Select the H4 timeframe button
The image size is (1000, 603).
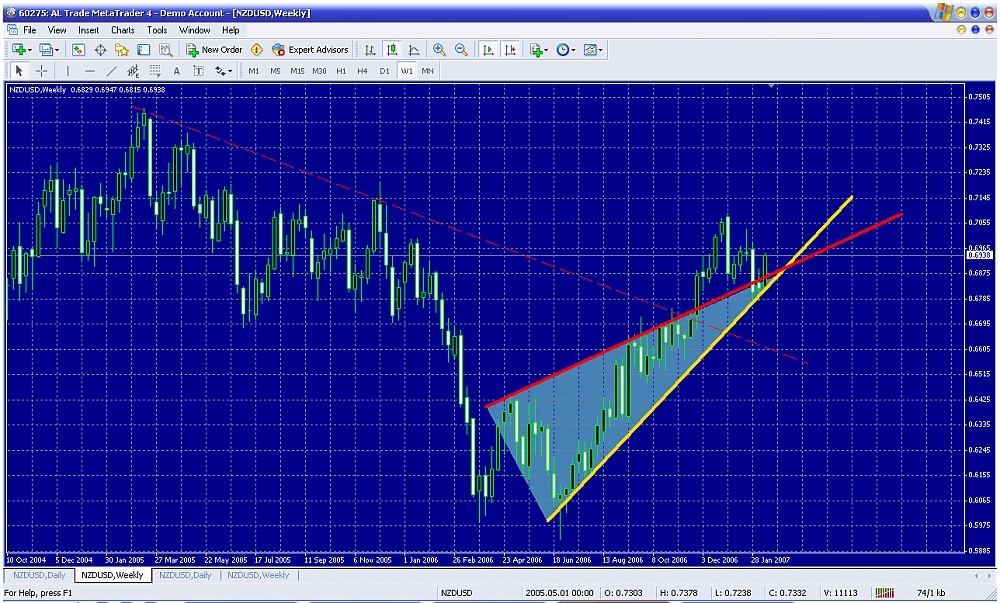pyautogui.click(x=363, y=71)
